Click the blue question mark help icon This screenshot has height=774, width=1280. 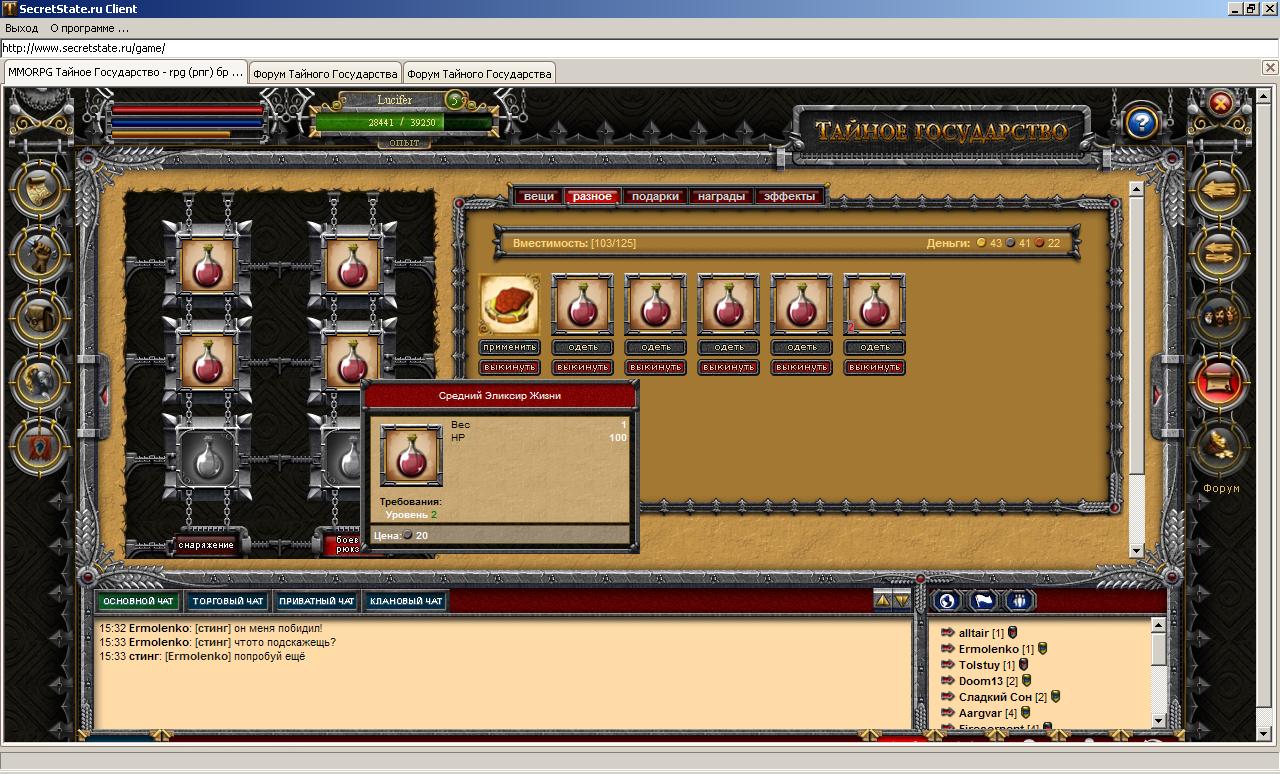pos(1141,123)
